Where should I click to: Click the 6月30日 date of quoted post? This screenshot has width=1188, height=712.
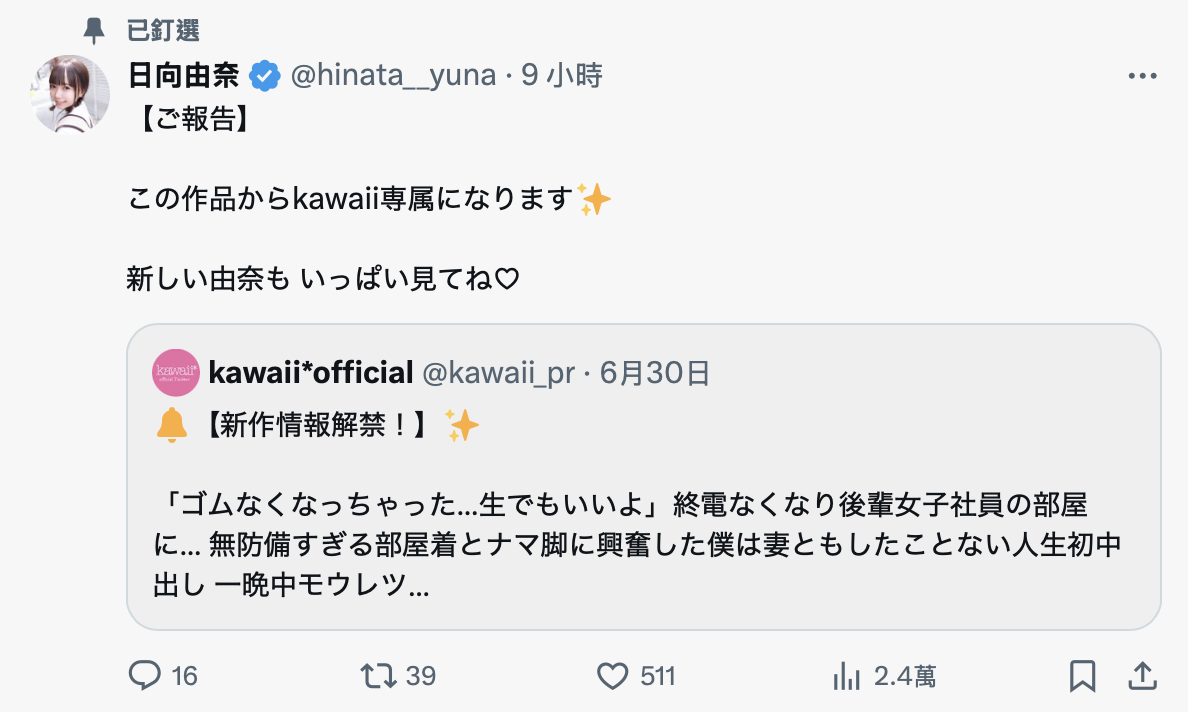(655, 373)
